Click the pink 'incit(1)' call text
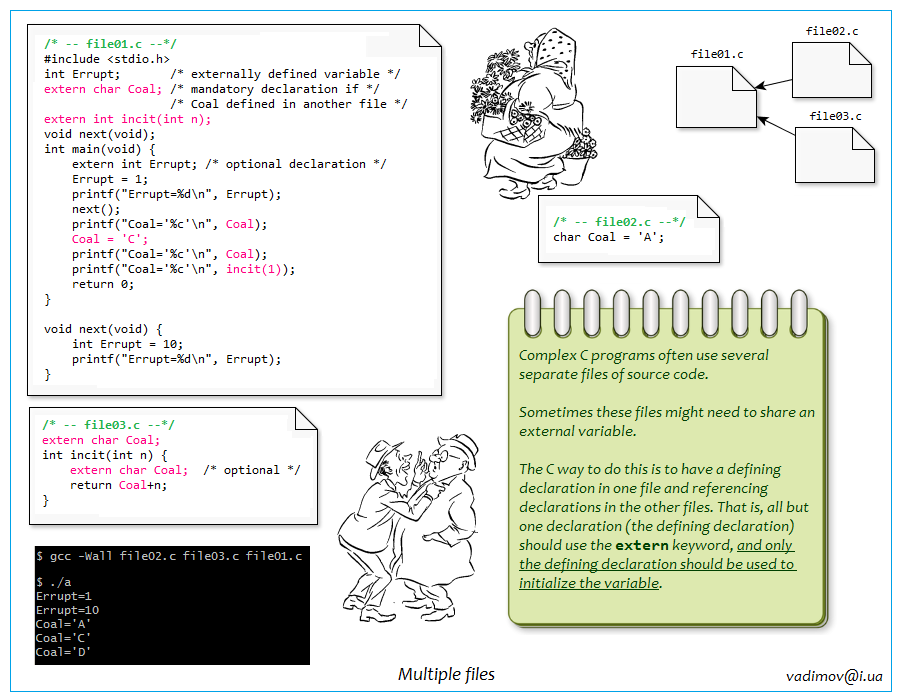This screenshot has height=700, width=900. (254, 269)
